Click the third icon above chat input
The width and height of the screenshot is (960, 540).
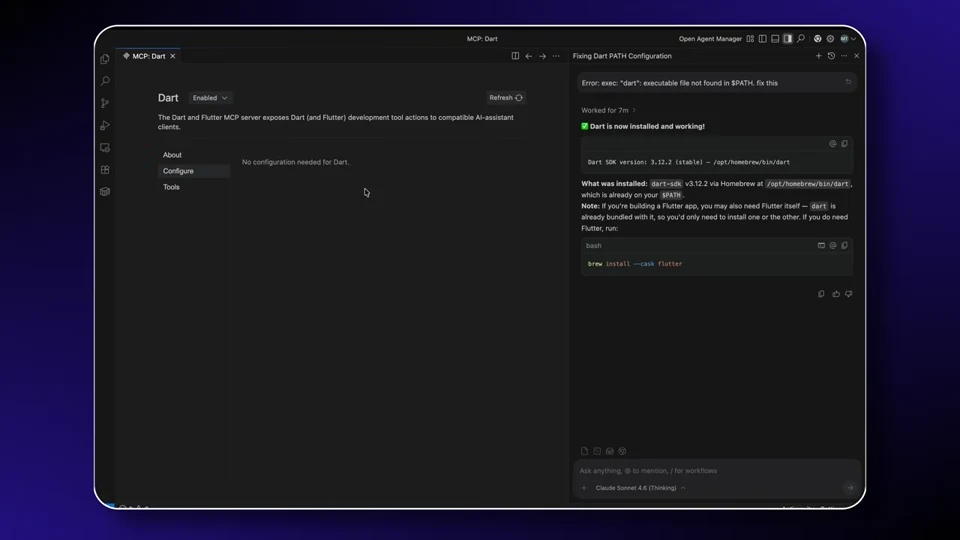pos(610,451)
